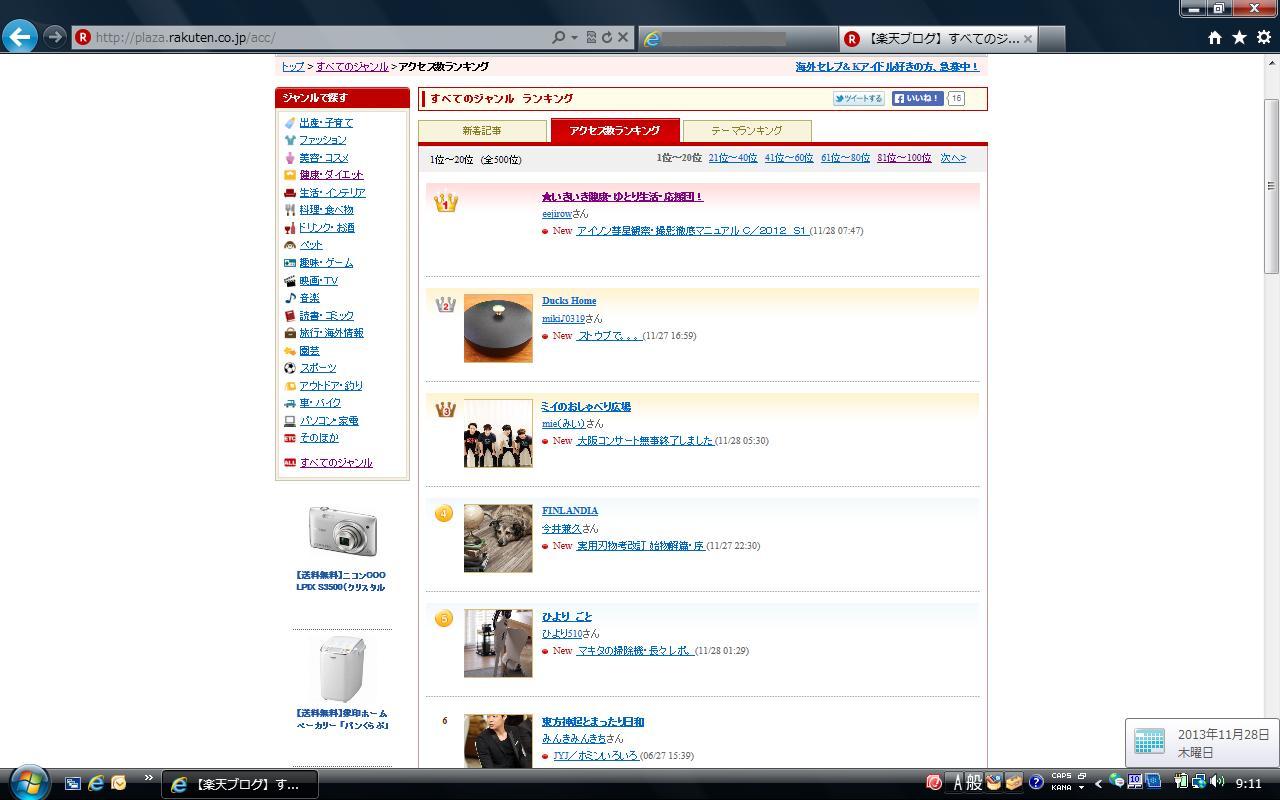Expand the quick launch overflow chevron
This screenshot has width=1280, height=800.
tap(149, 778)
